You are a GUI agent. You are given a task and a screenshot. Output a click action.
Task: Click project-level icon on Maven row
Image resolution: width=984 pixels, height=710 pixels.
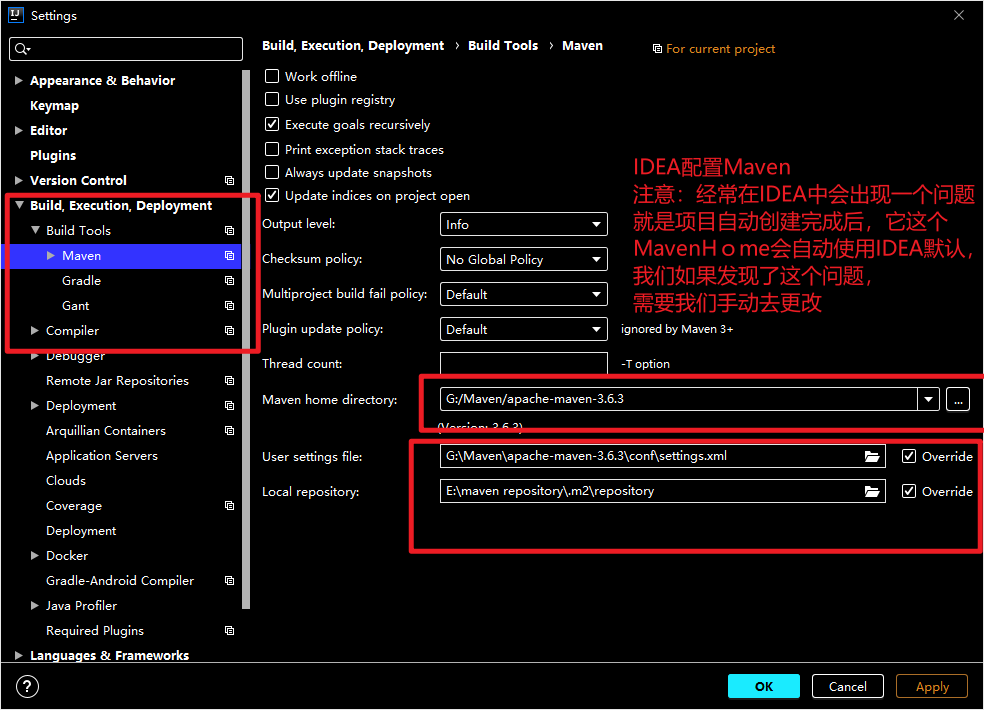[230, 255]
